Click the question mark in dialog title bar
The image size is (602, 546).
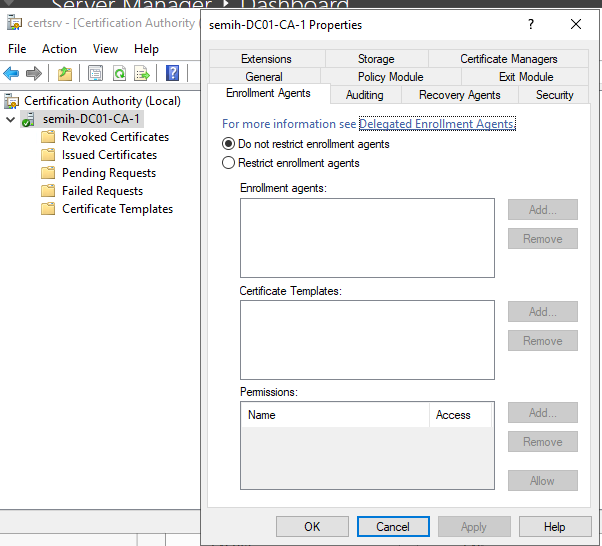pos(529,24)
